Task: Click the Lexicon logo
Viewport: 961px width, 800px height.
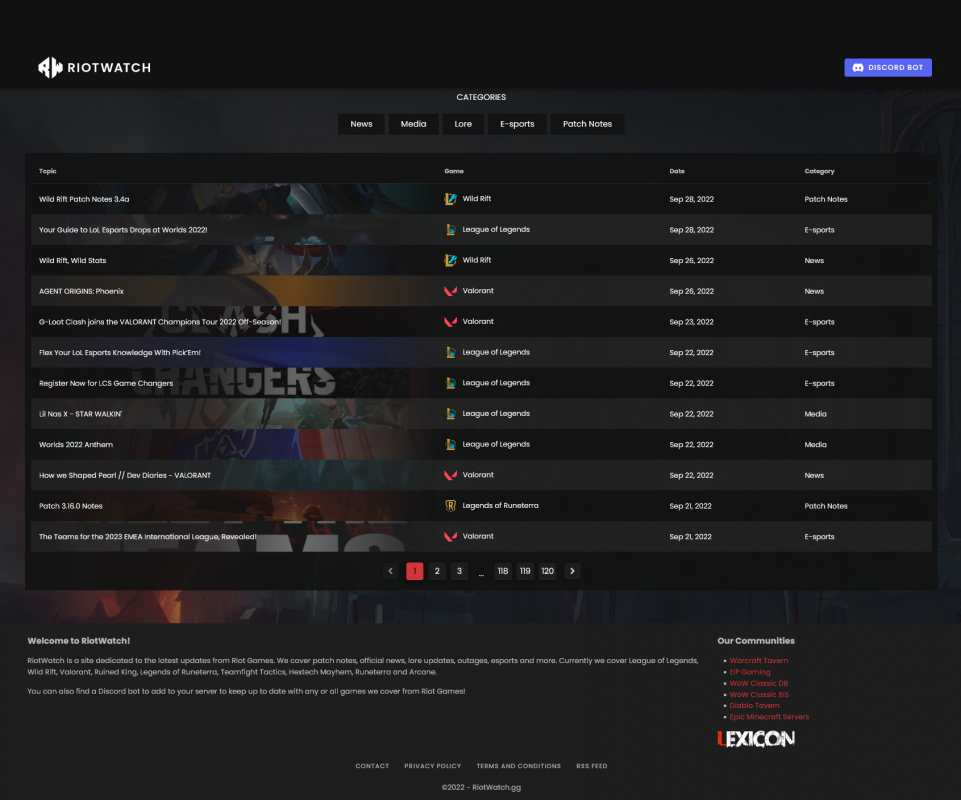Action: tap(756, 739)
